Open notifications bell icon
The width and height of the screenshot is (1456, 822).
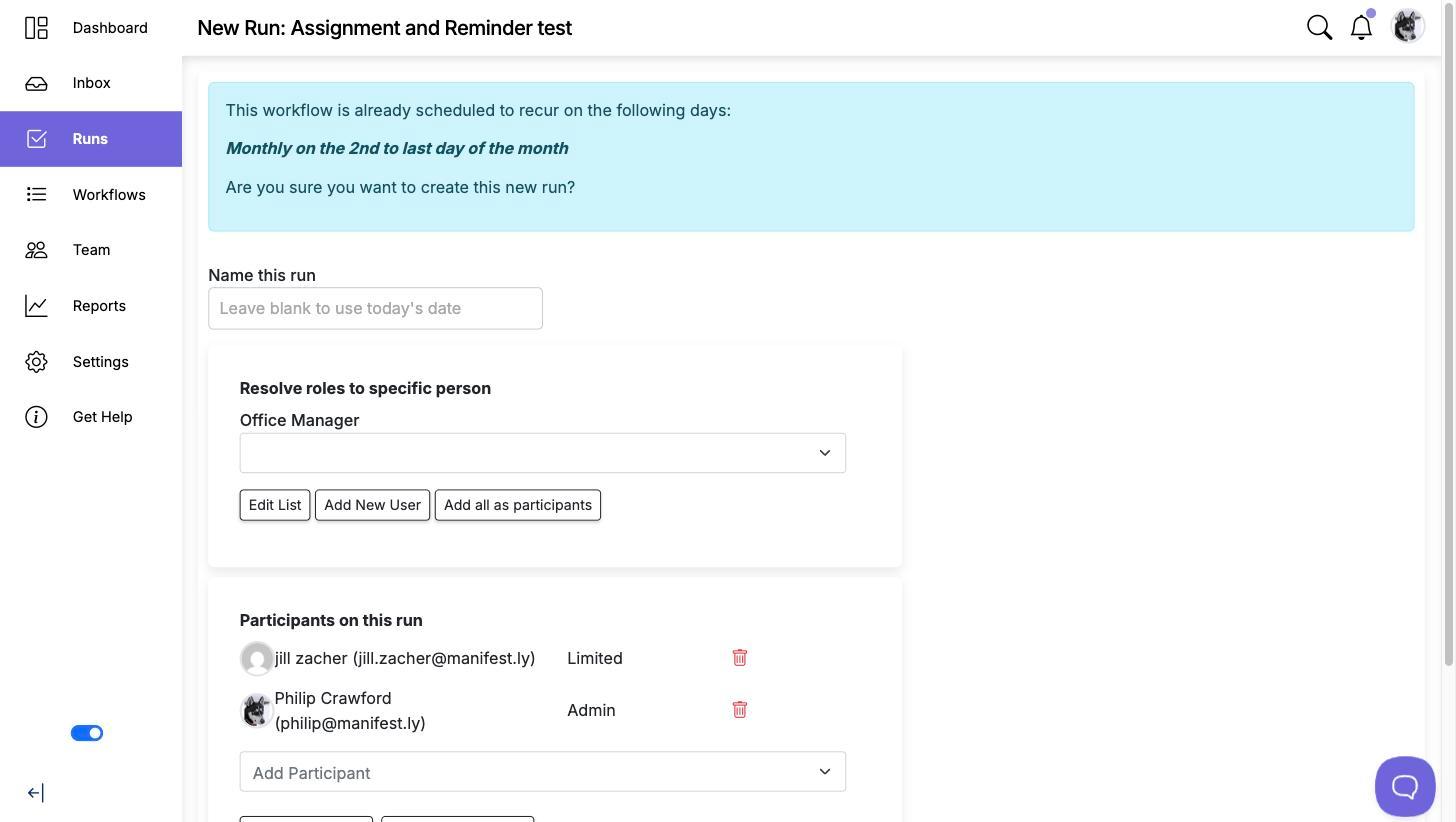point(1361,27)
